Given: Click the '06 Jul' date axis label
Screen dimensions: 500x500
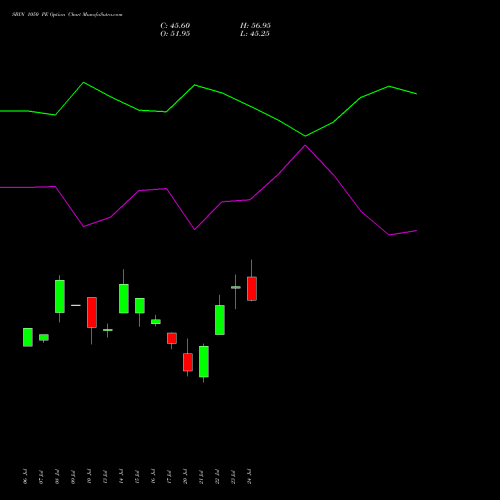Looking at the screenshot, I should [25, 476].
